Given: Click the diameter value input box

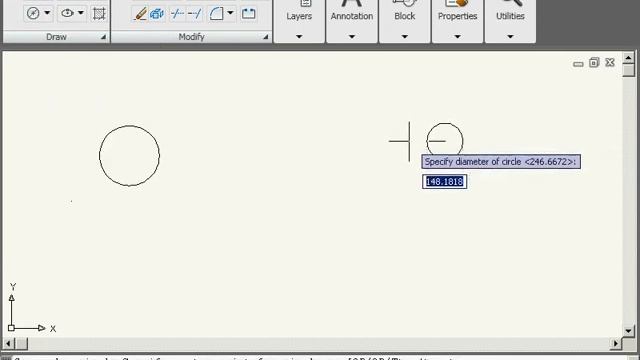Looking at the screenshot, I should [x=444, y=182].
